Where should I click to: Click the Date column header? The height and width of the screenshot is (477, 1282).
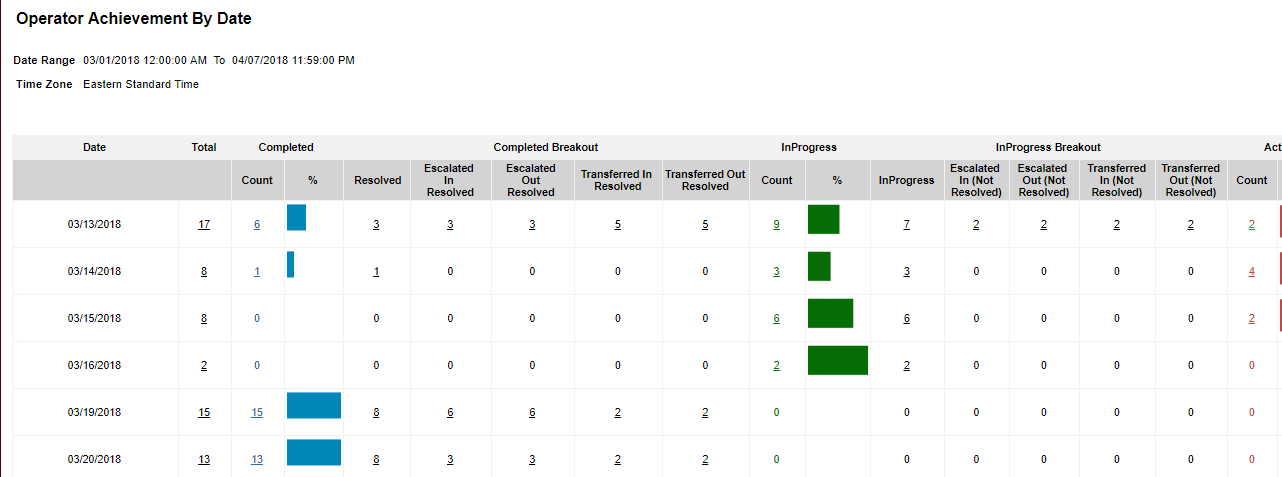coord(94,147)
